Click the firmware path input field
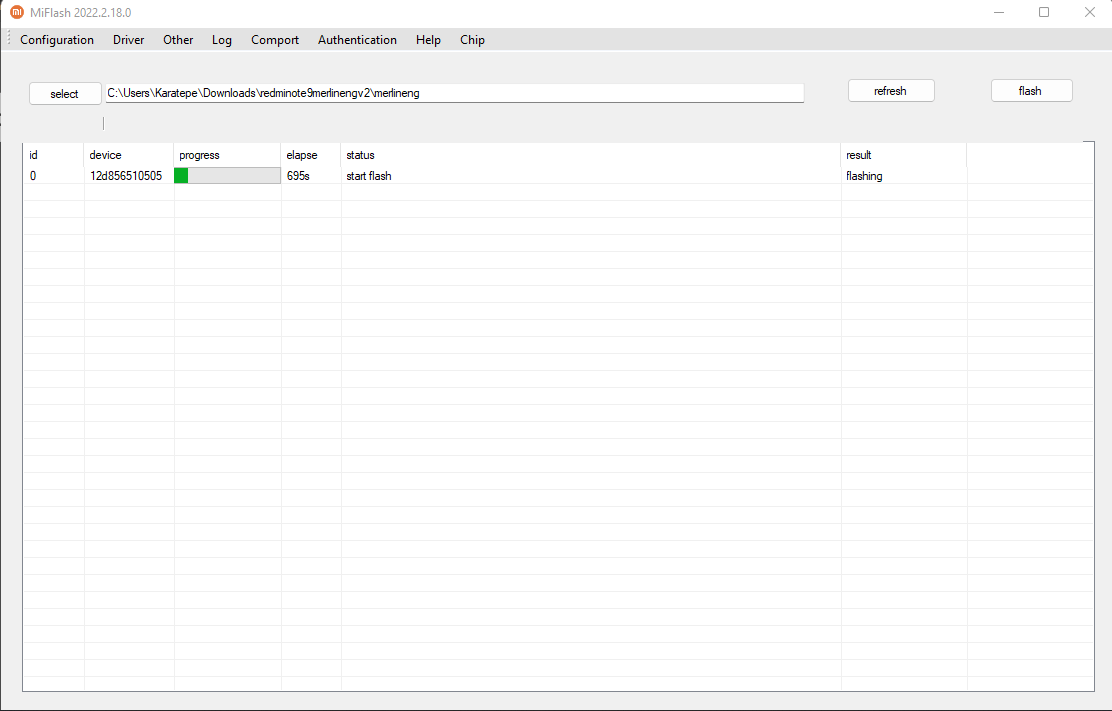Viewport: 1112px width, 711px height. click(455, 93)
